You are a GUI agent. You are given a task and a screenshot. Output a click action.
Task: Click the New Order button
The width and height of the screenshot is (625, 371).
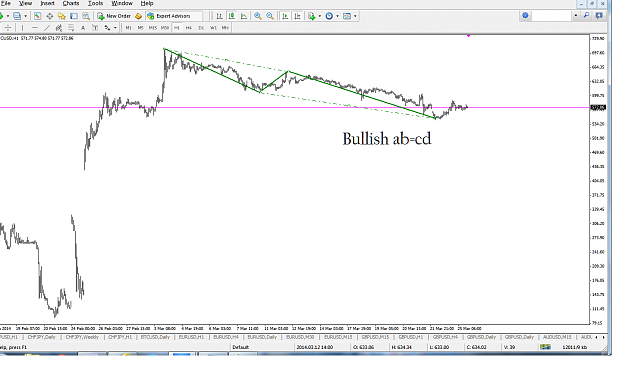pos(114,16)
